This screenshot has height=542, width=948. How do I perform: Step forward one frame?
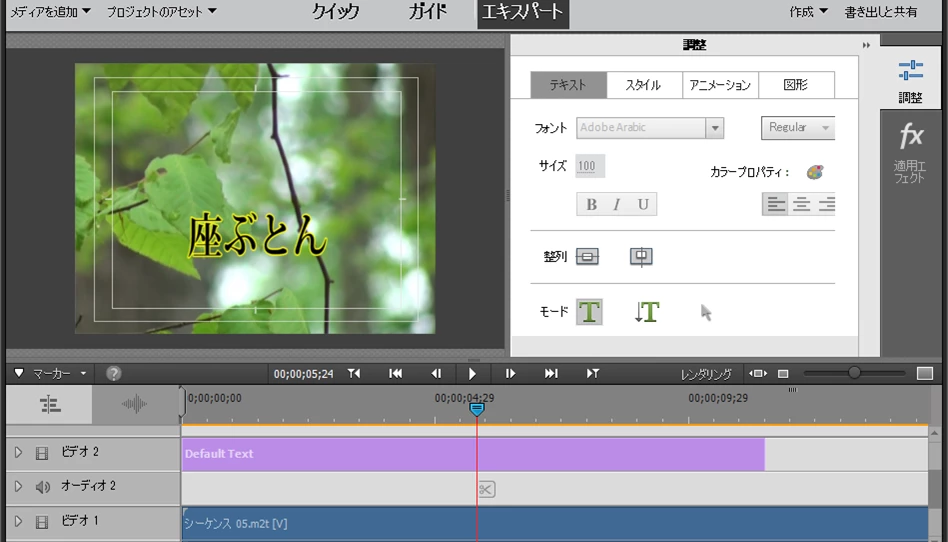click(x=510, y=374)
